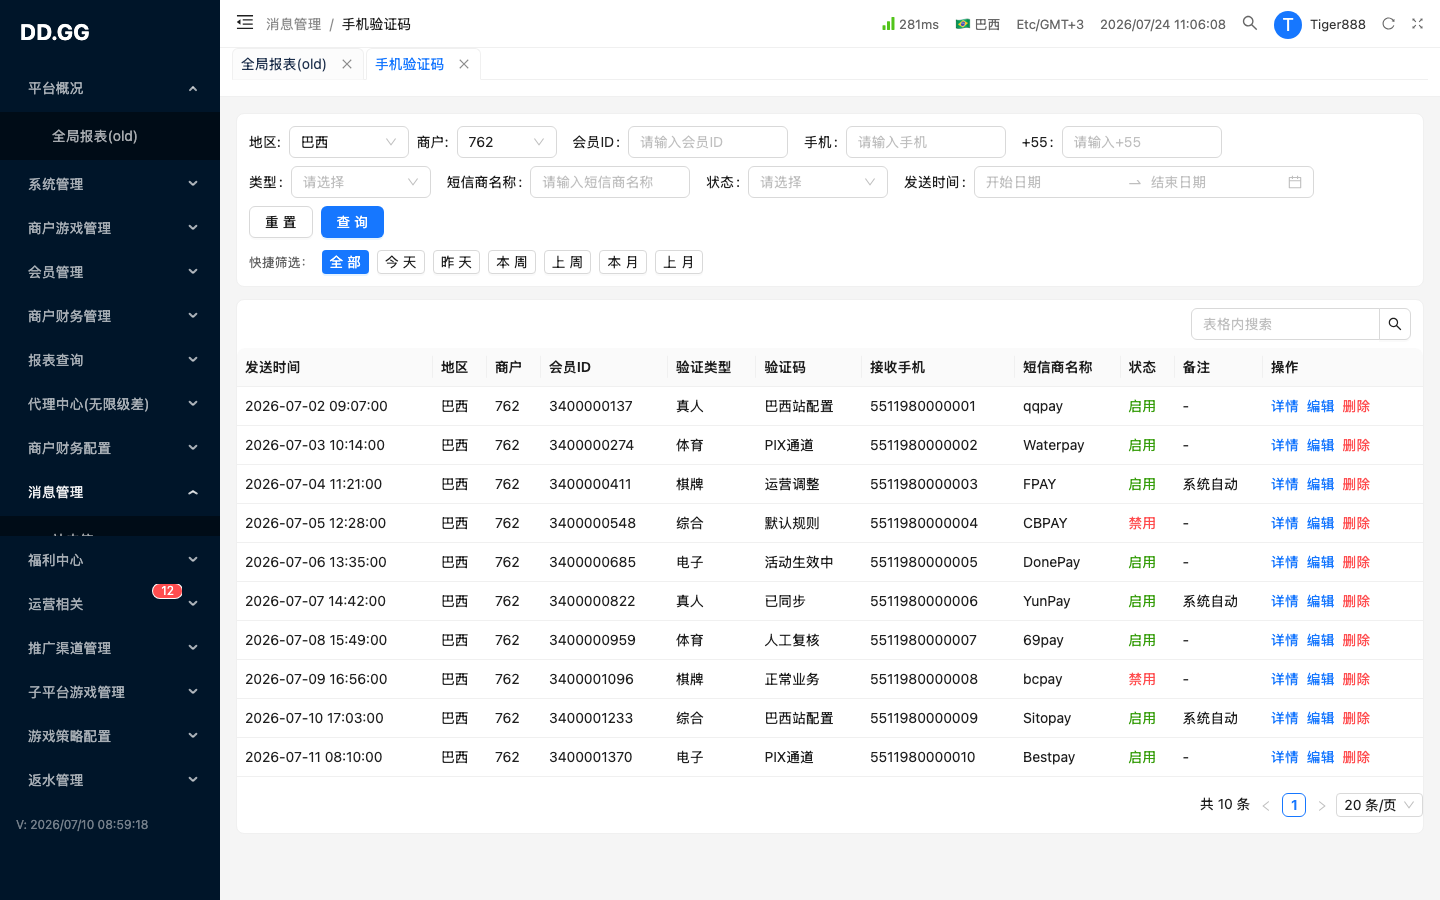Viewport: 1440px width, 900px height.
Task: Click page number 1 in pagination
Action: tap(1294, 805)
